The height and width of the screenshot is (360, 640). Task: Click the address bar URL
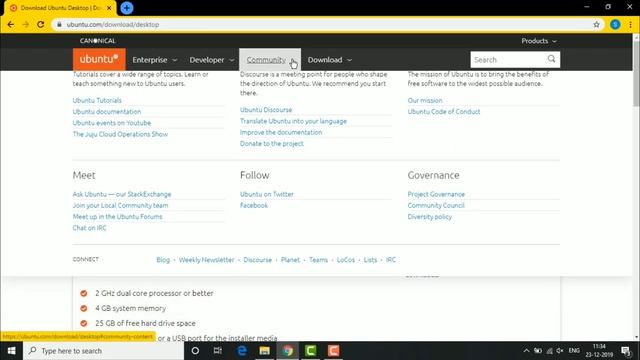click(113, 24)
